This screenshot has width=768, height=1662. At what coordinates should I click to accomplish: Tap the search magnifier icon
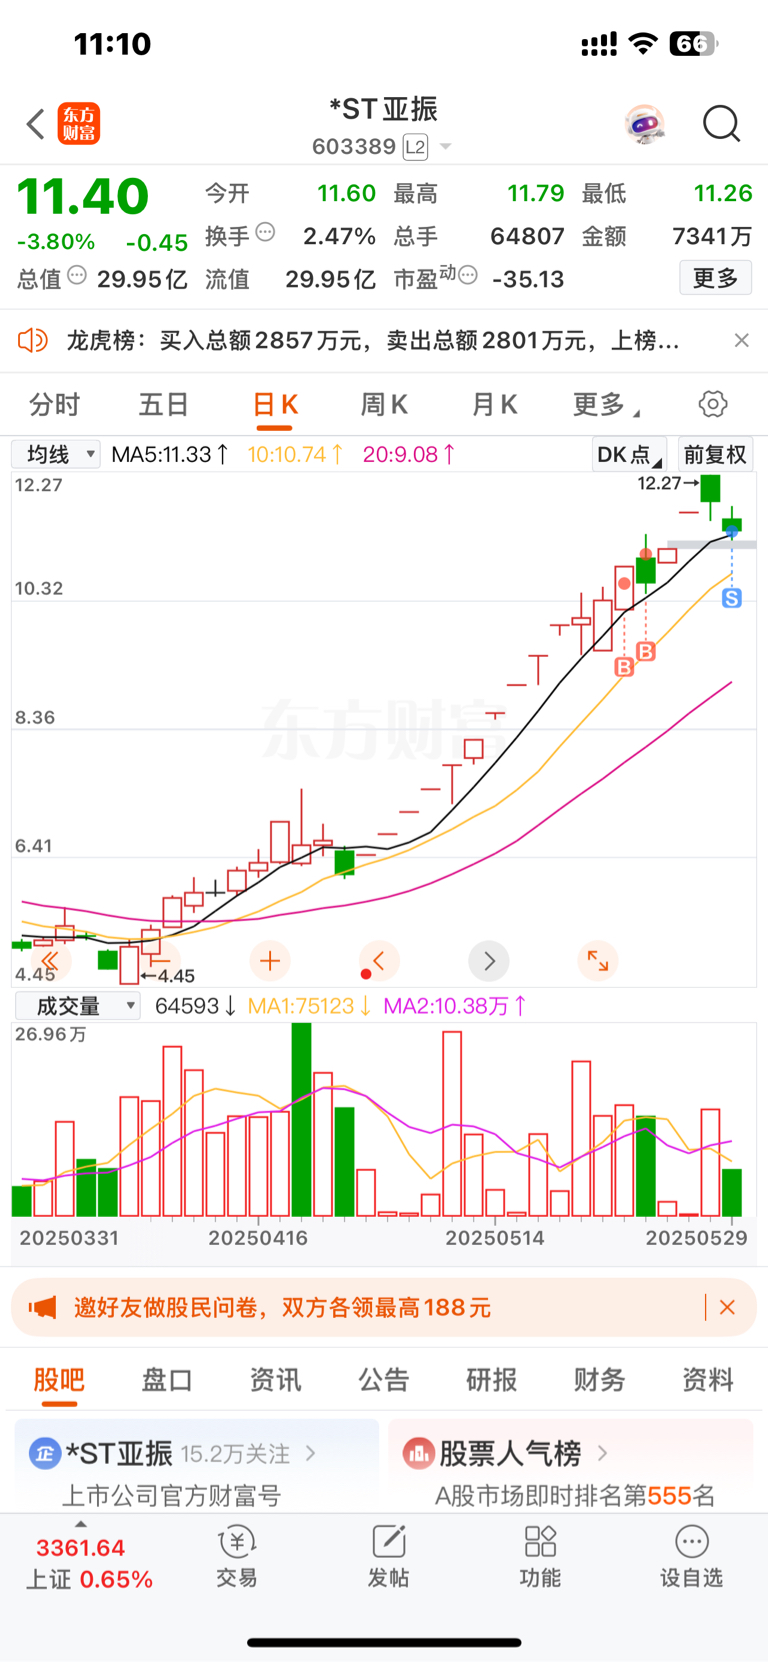tap(721, 125)
